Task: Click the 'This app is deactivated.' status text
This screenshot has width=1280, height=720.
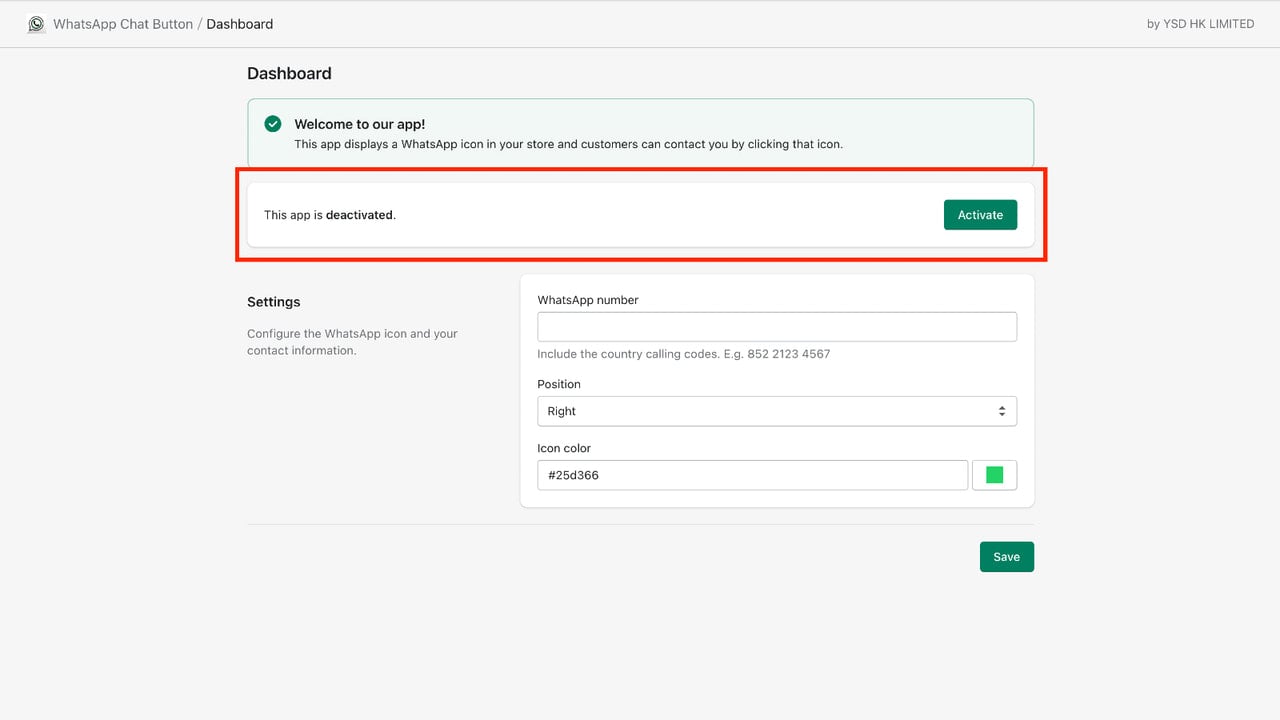Action: pos(330,215)
